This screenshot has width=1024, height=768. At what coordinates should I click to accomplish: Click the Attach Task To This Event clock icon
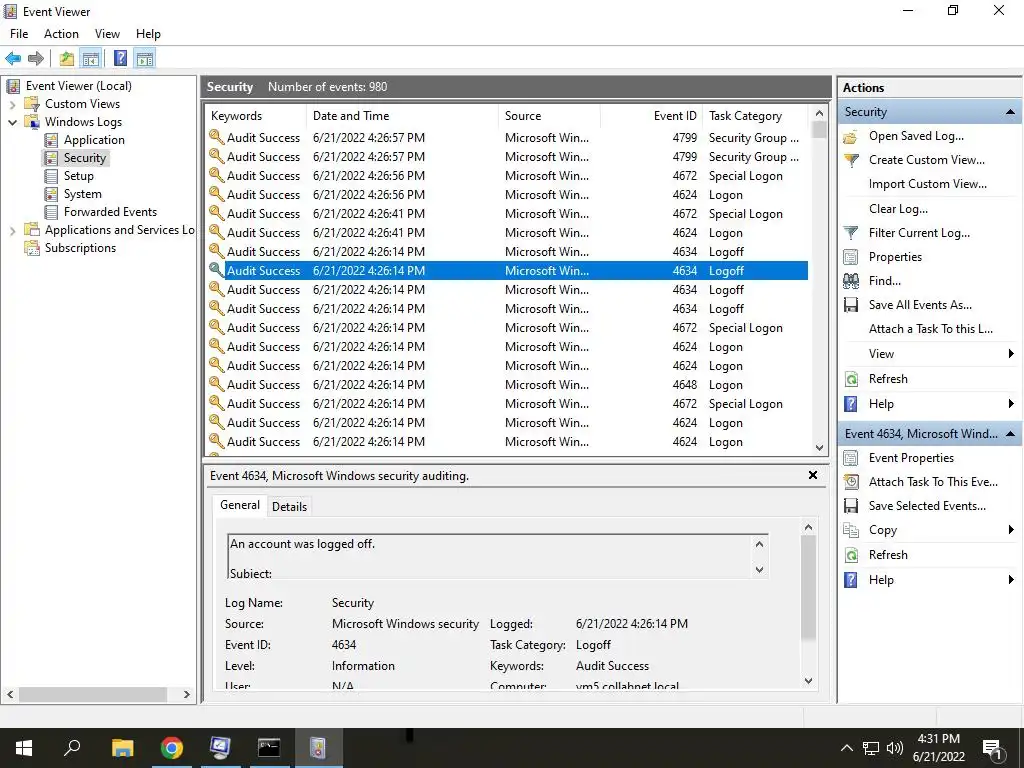(851, 482)
